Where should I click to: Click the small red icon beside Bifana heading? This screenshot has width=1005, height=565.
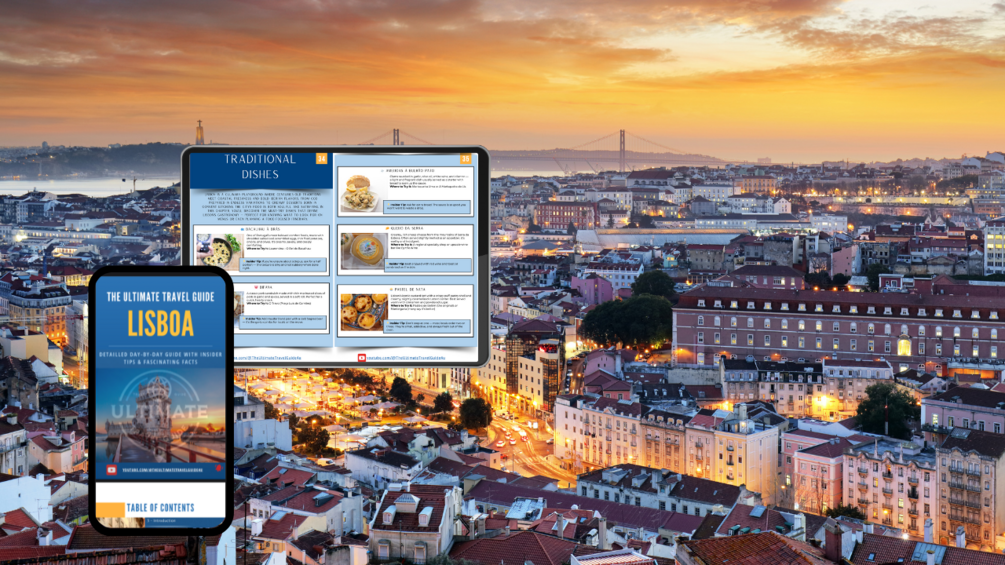(x=256, y=287)
